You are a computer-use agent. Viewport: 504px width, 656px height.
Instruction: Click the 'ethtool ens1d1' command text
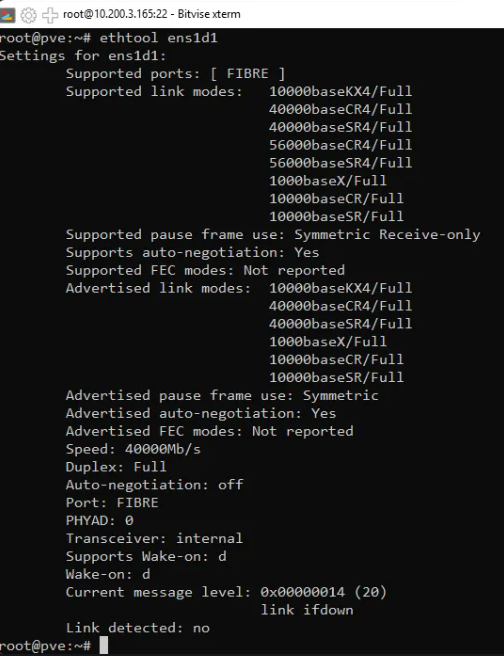(x=159, y=38)
